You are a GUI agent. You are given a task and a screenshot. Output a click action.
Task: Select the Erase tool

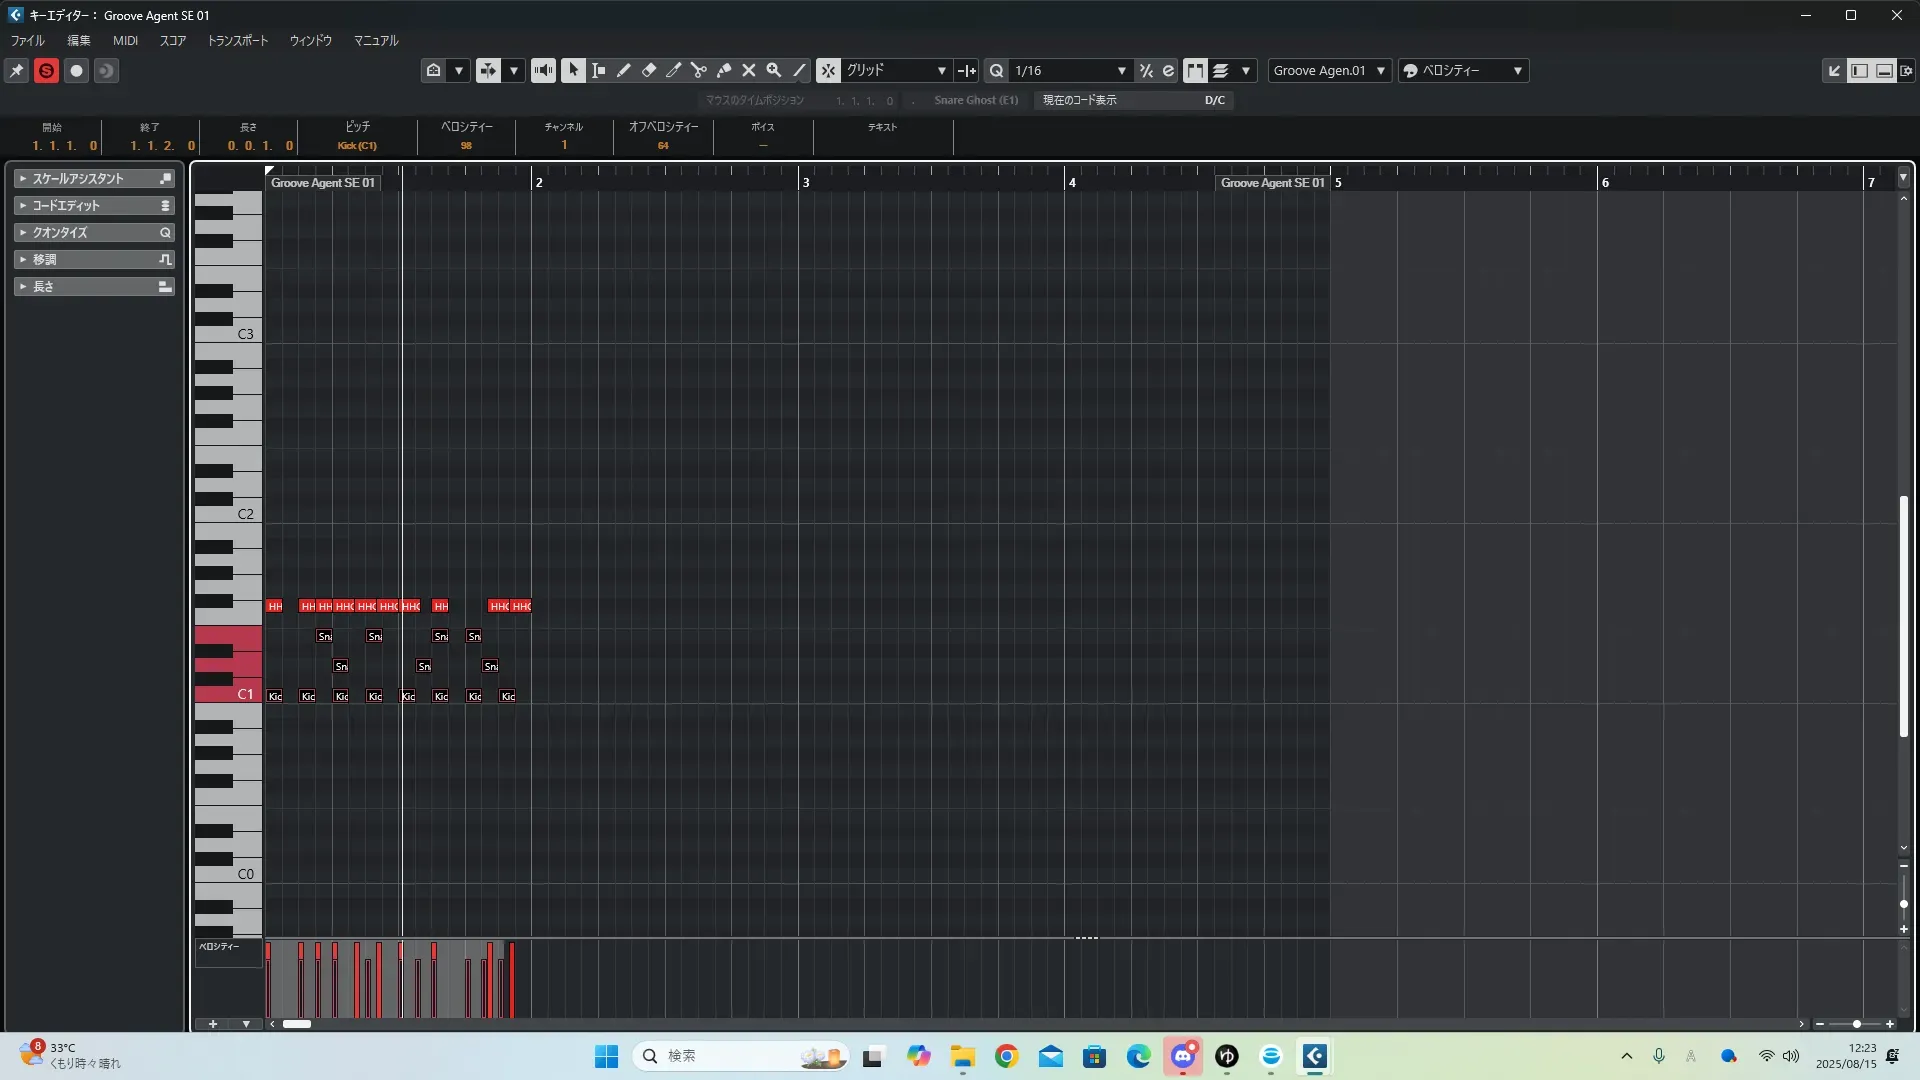(648, 70)
